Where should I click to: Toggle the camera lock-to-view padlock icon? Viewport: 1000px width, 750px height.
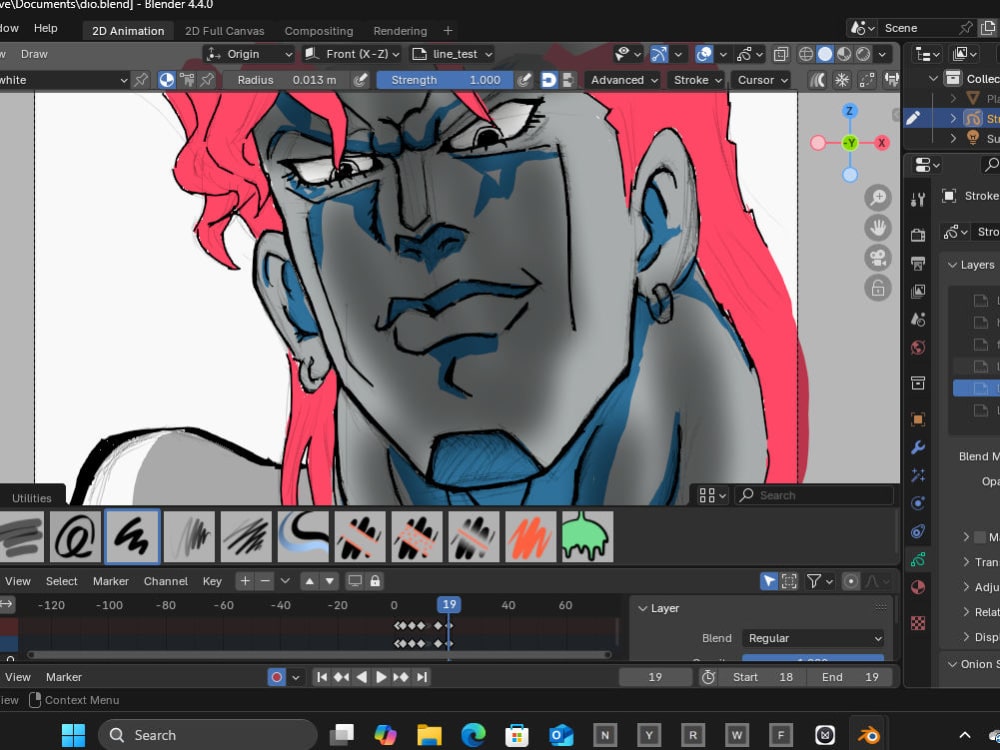click(x=878, y=288)
